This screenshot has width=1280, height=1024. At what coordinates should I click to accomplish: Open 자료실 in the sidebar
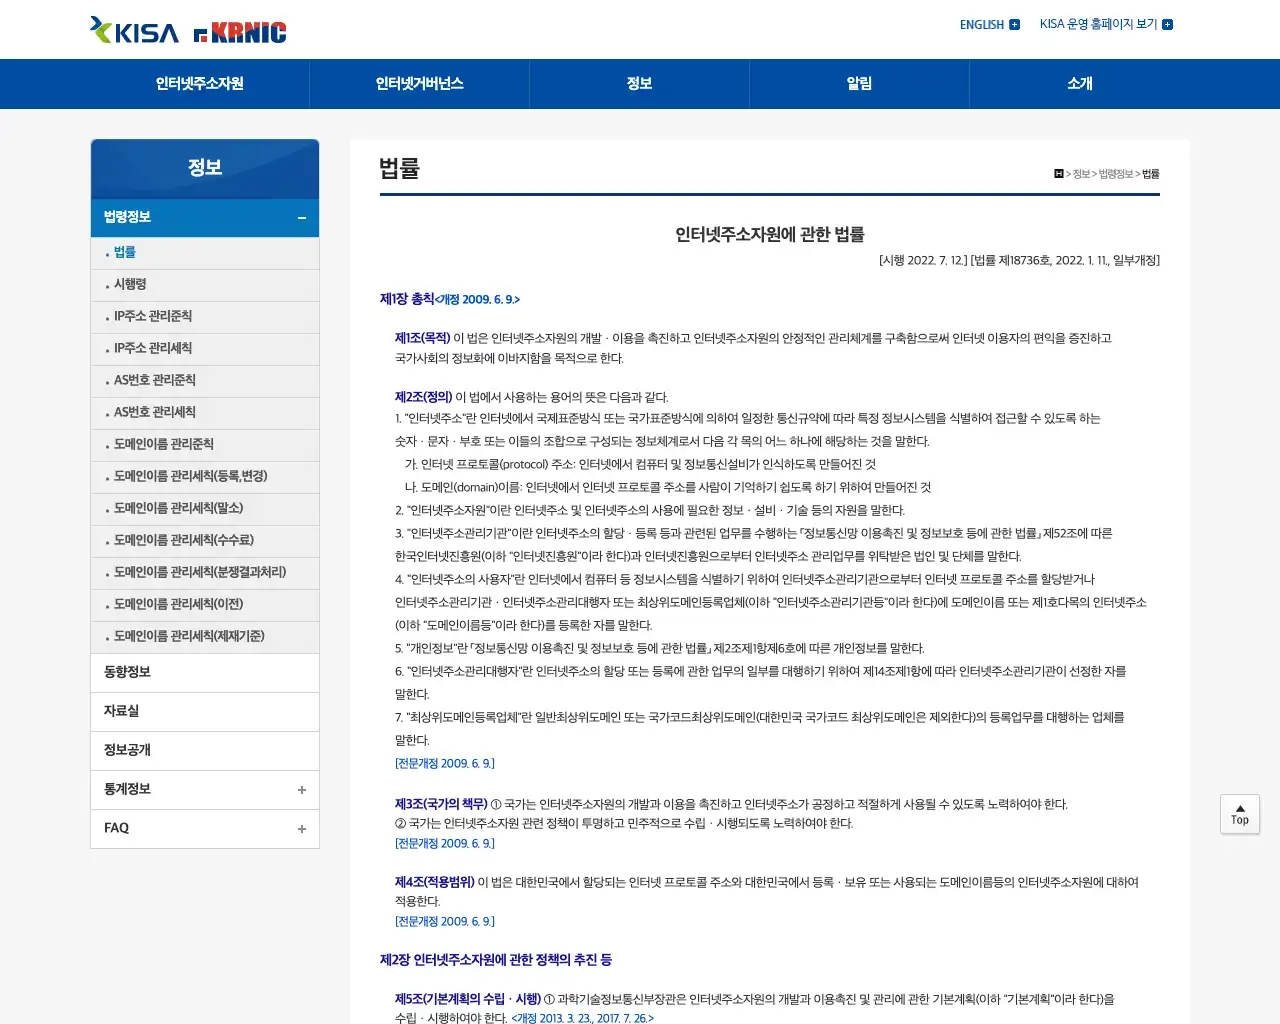click(205, 712)
